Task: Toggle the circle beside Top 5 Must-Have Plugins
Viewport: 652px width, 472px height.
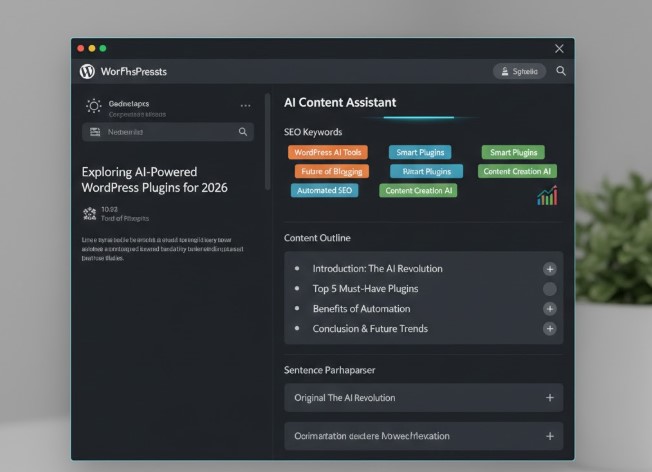Action: (x=550, y=289)
